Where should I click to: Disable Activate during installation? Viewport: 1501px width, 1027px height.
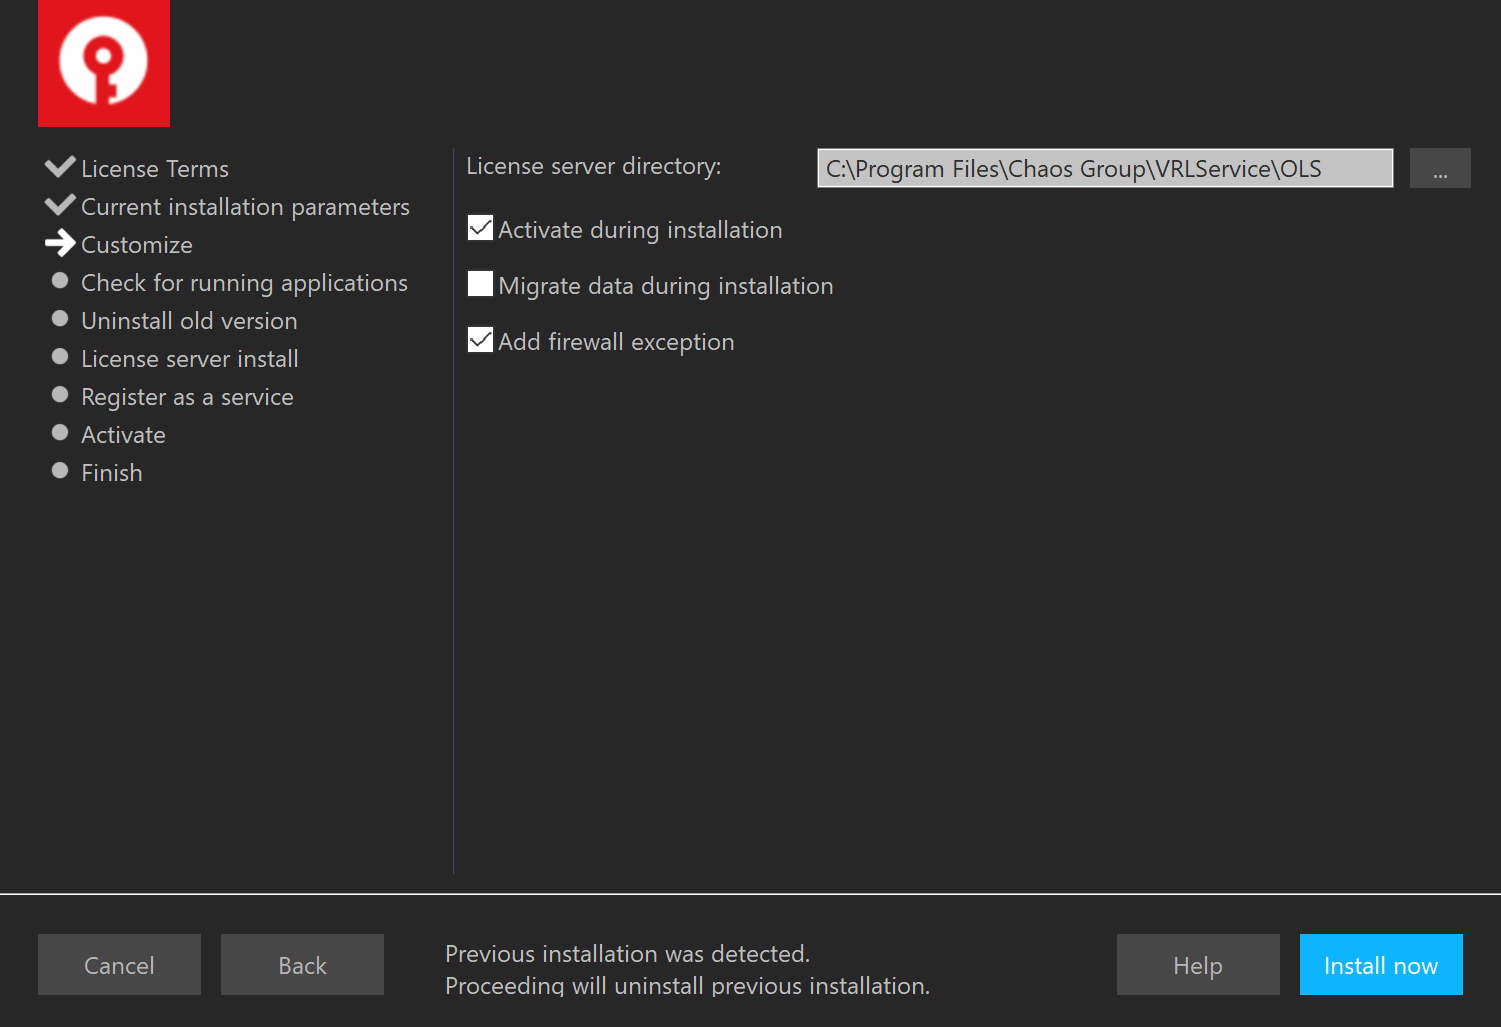coord(479,228)
